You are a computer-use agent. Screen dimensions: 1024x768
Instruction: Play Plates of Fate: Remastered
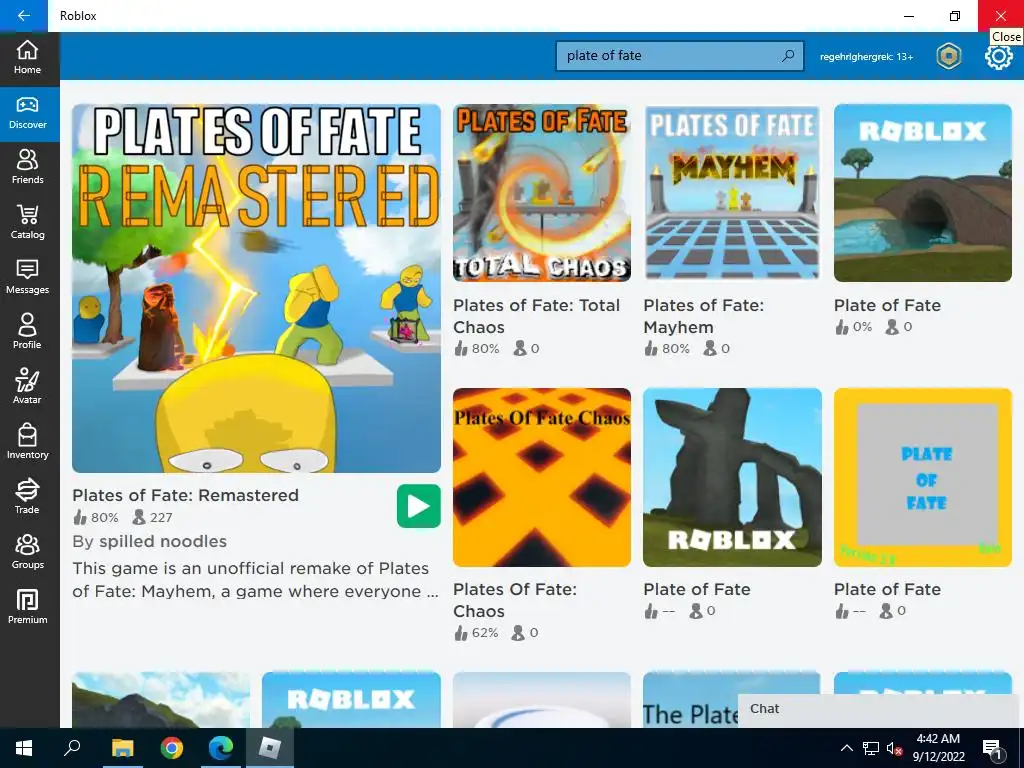[419, 506]
